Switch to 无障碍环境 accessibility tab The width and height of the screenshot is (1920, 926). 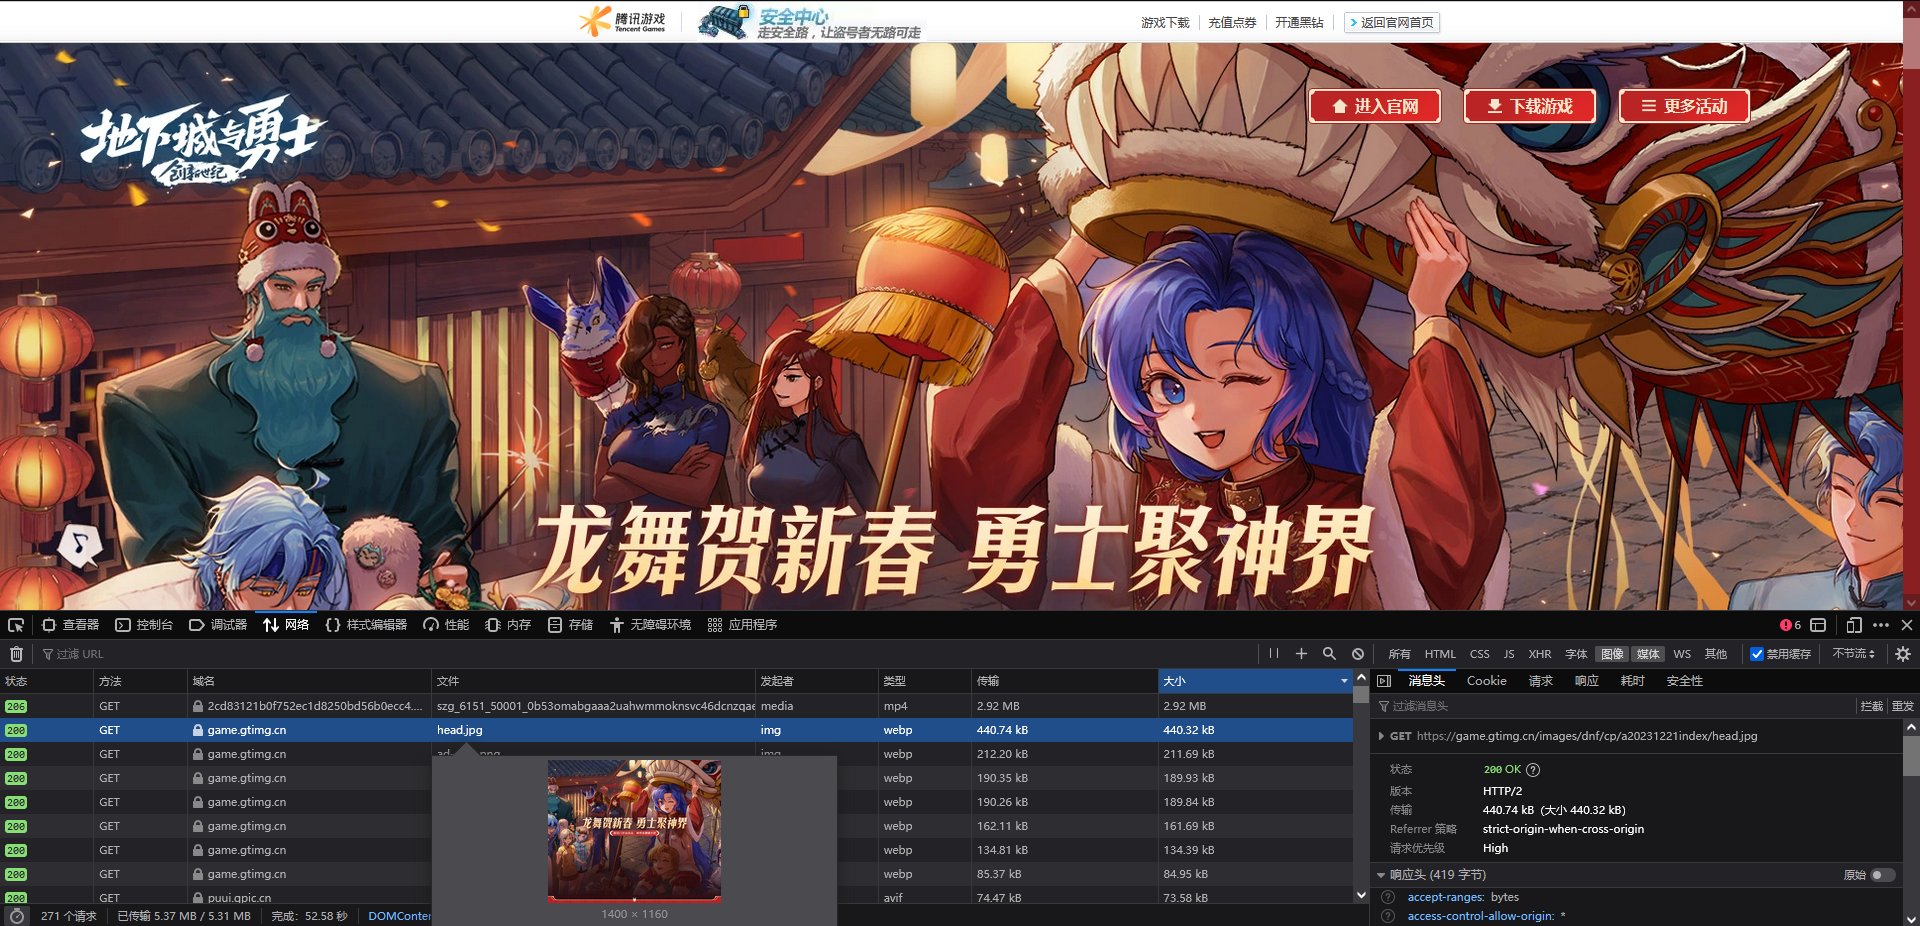pos(650,625)
